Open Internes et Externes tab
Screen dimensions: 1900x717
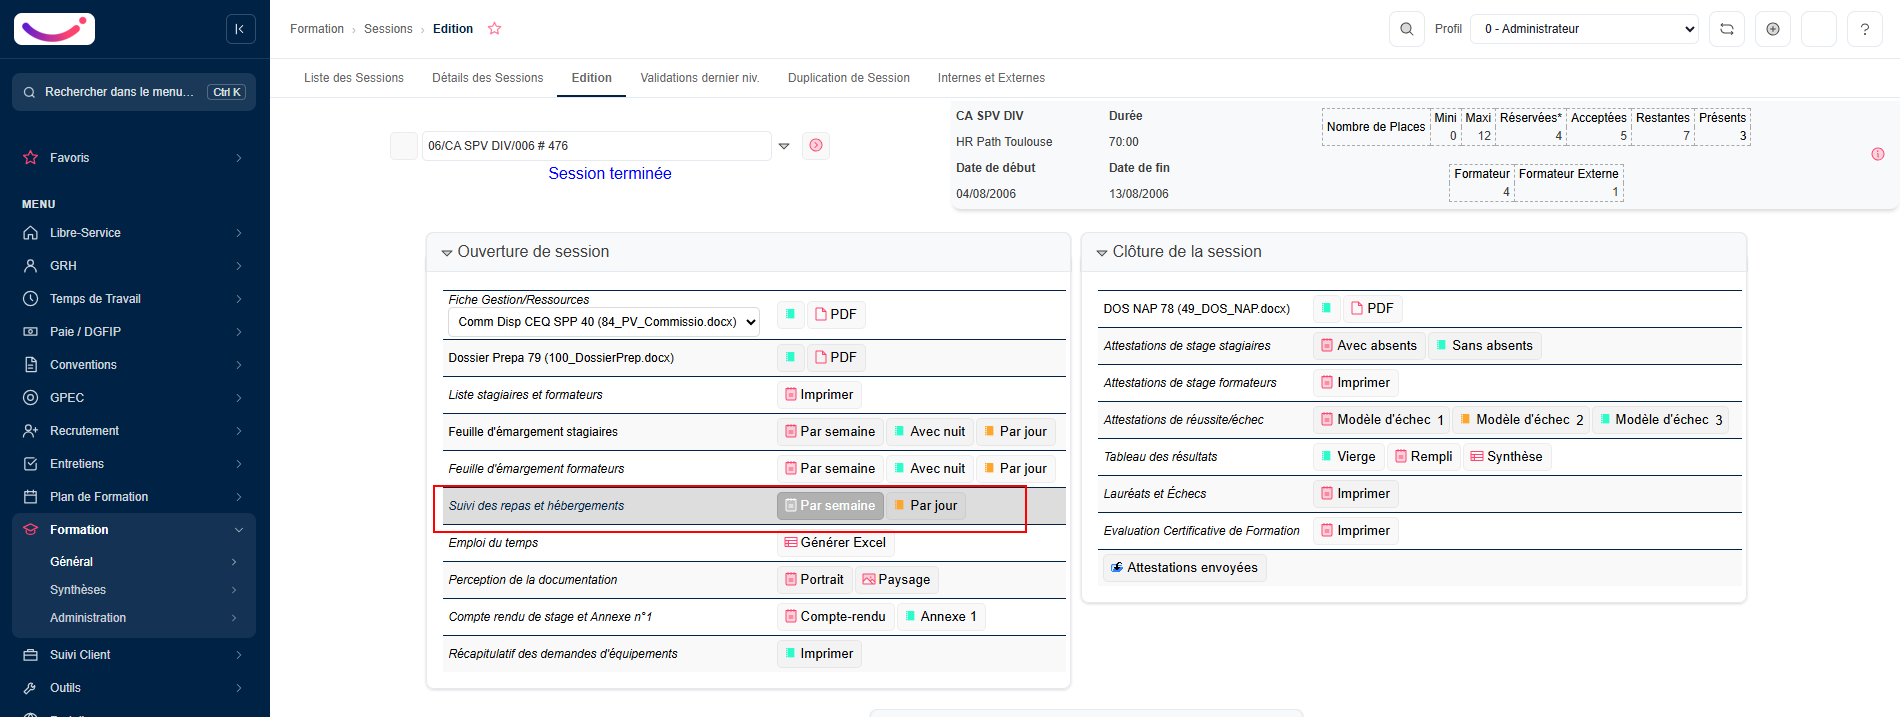click(x=991, y=78)
